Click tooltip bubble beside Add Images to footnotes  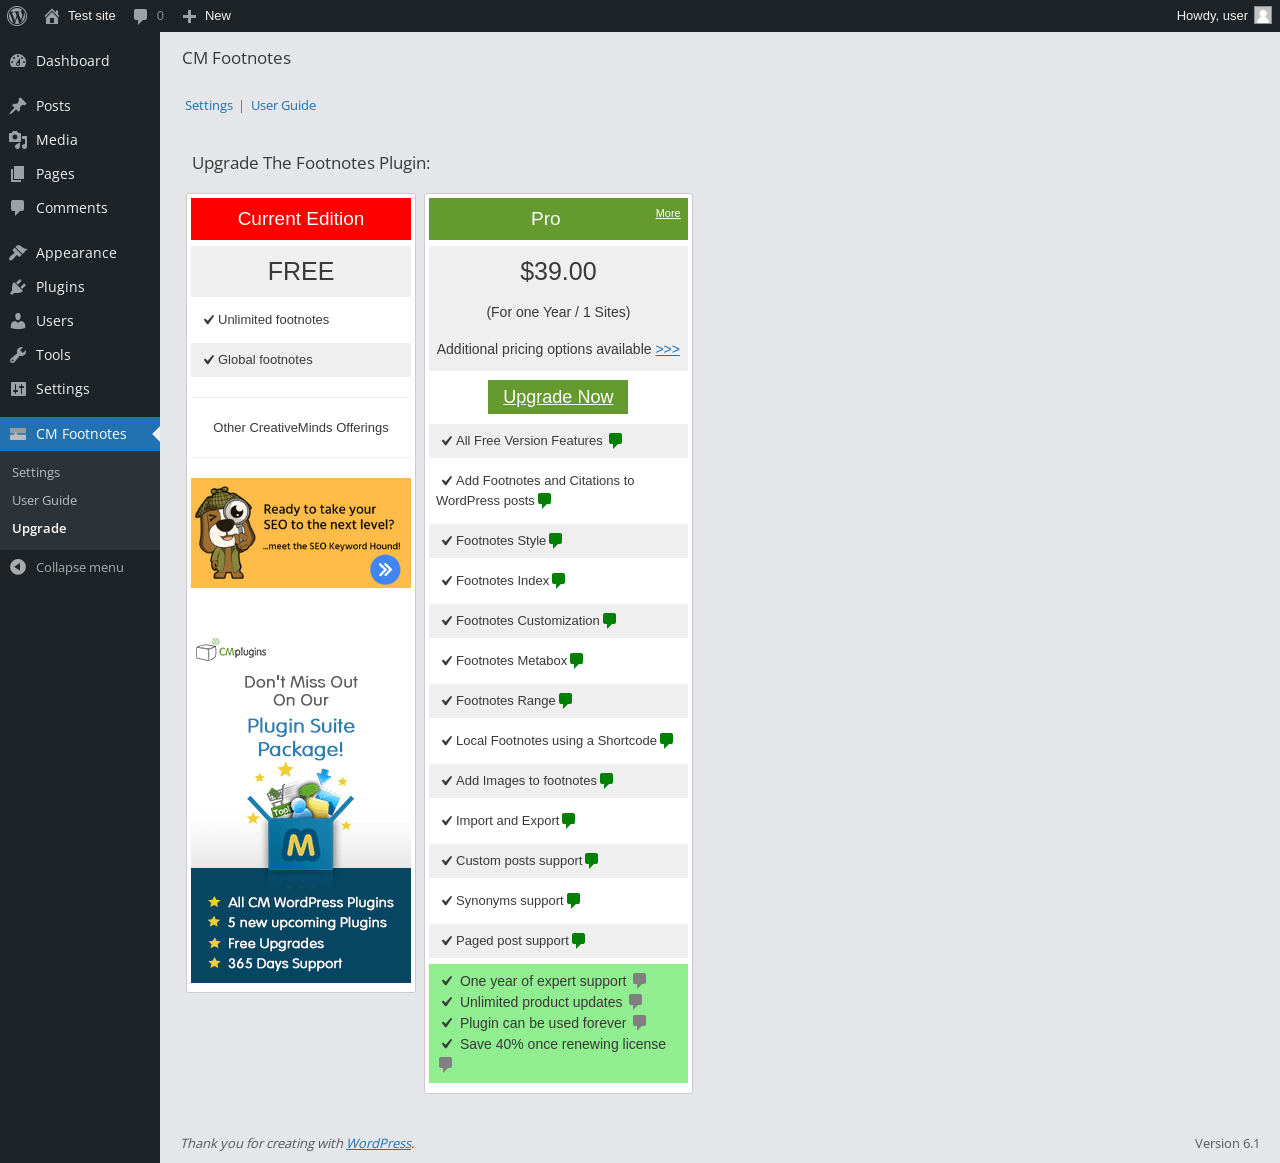point(607,781)
